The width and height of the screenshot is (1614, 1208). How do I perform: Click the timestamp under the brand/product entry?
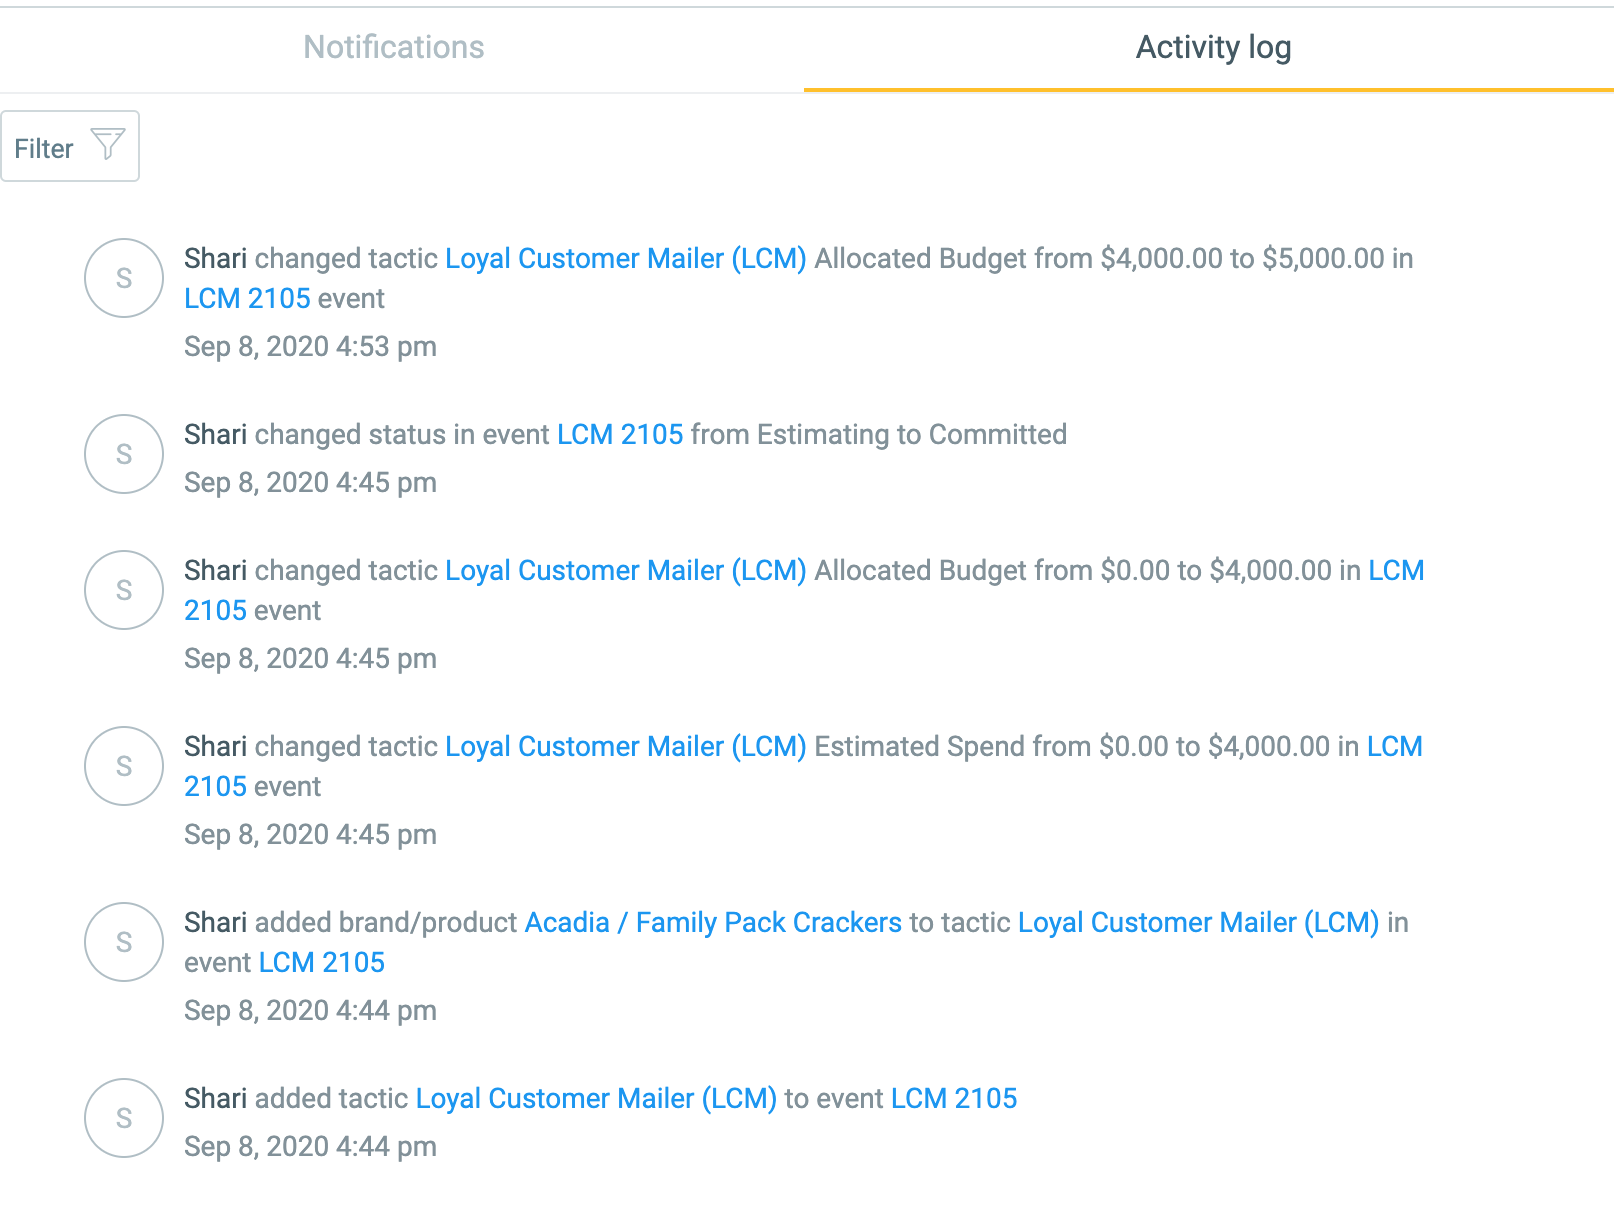310,1010
